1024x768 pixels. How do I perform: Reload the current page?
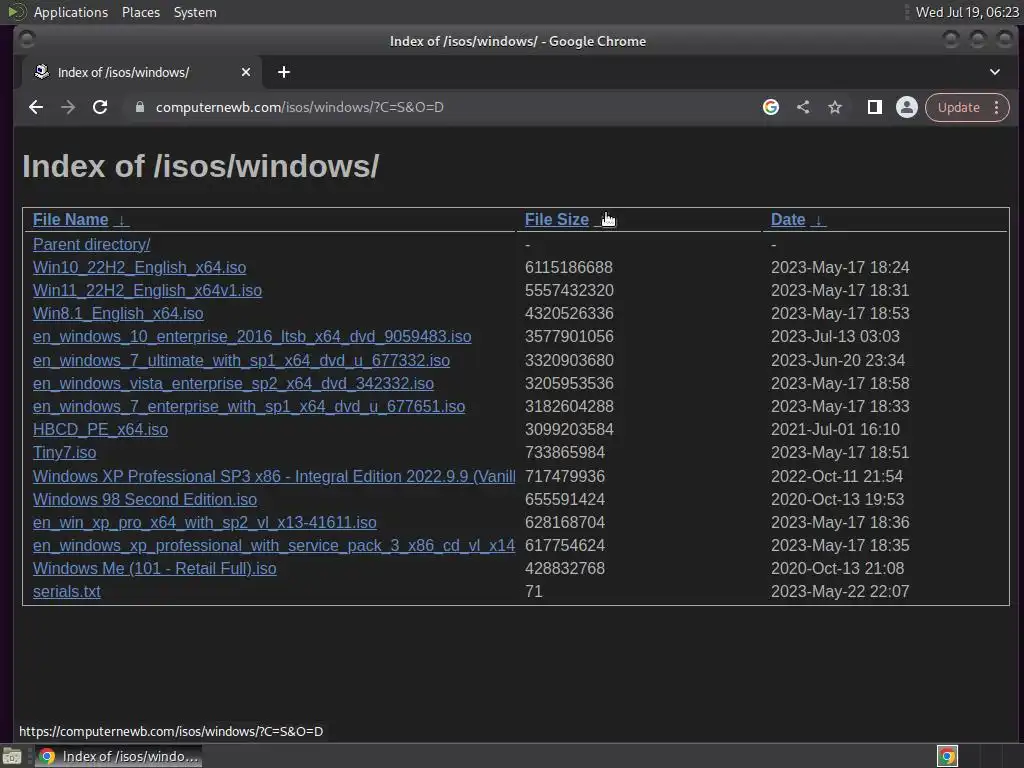tap(100, 107)
